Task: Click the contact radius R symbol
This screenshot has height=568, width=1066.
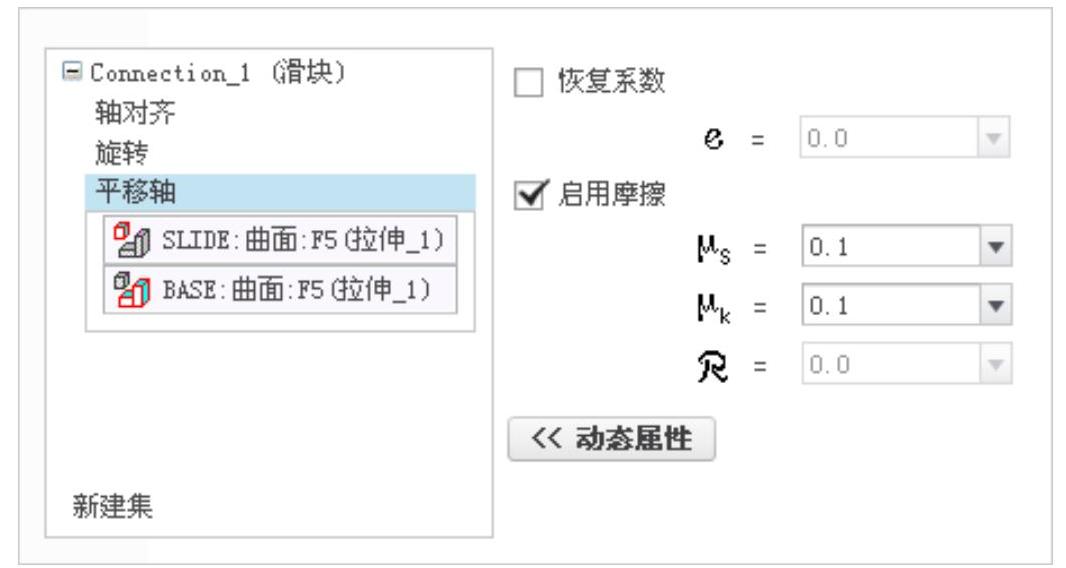Action: click(712, 366)
